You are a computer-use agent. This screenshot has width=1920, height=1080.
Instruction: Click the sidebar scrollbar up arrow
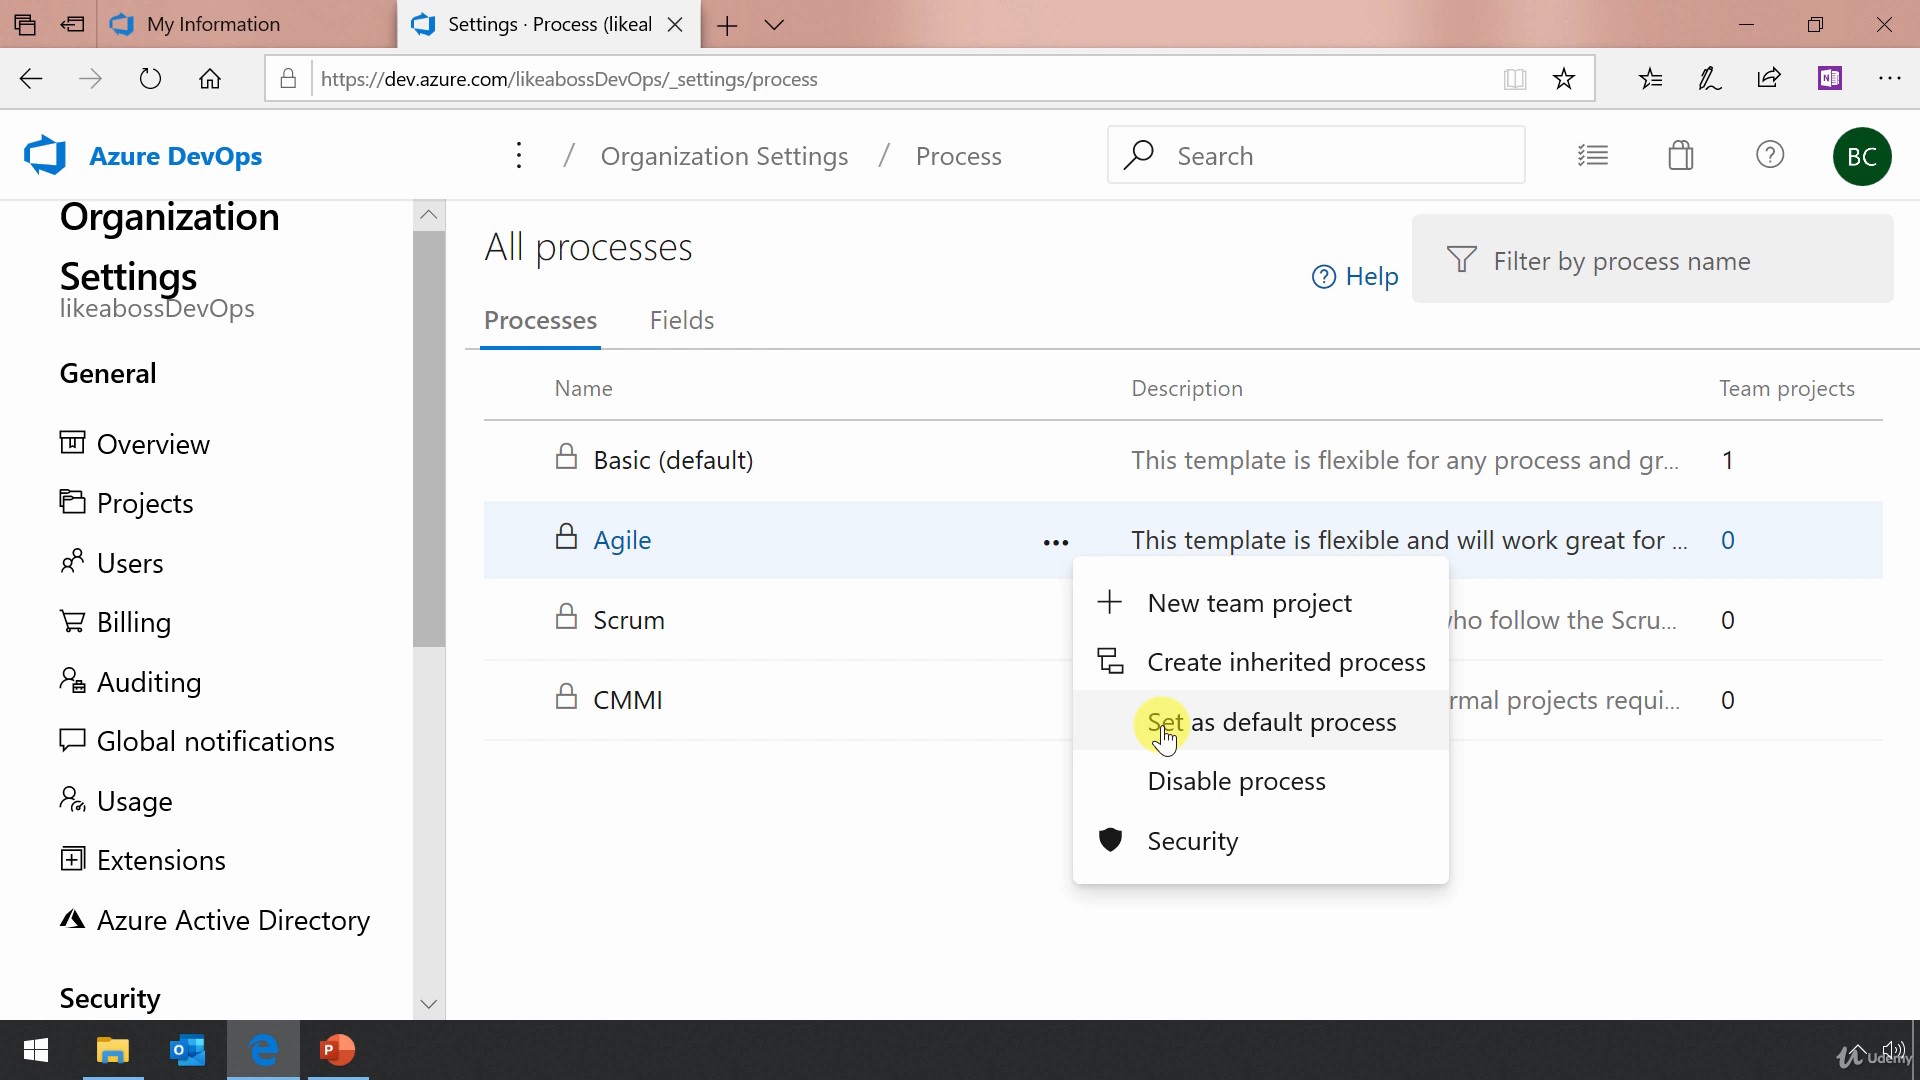429,214
